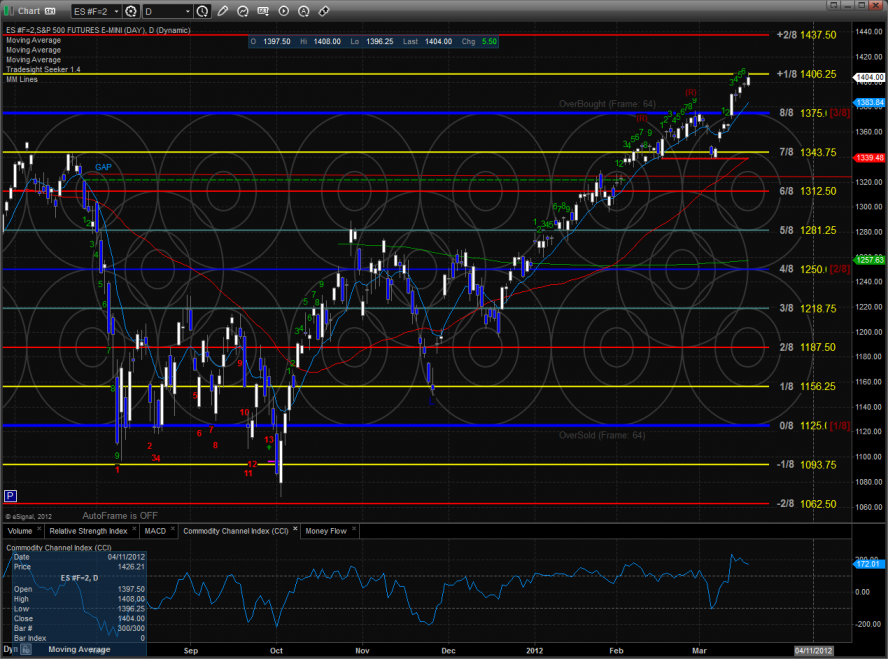
Task: Toggle the AutoFrame is OFF label
Action: 120,515
